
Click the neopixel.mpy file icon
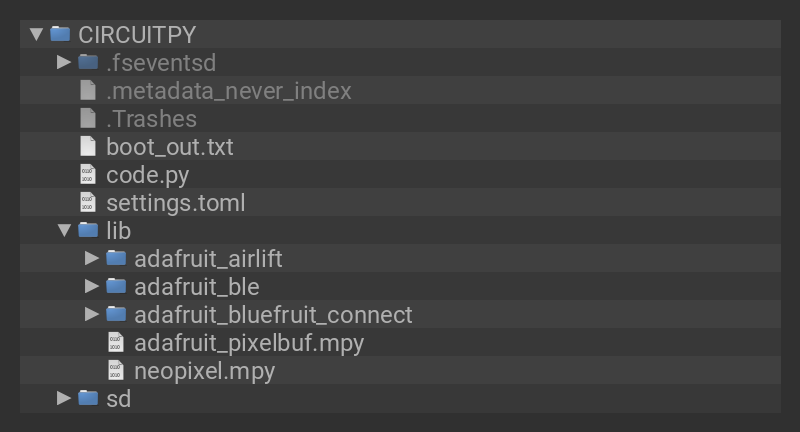click(x=116, y=370)
